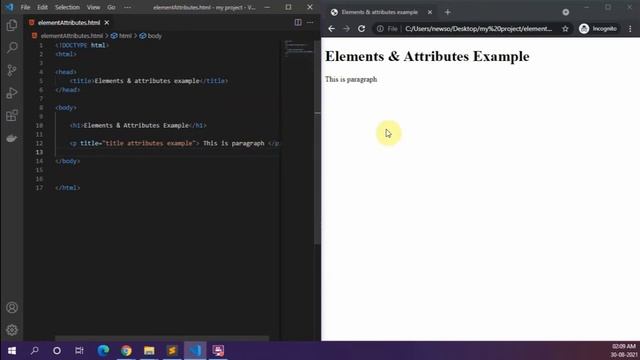Viewport: 640px width, 360px height.
Task: View site information icon in address bar
Action: [x=380, y=29]
